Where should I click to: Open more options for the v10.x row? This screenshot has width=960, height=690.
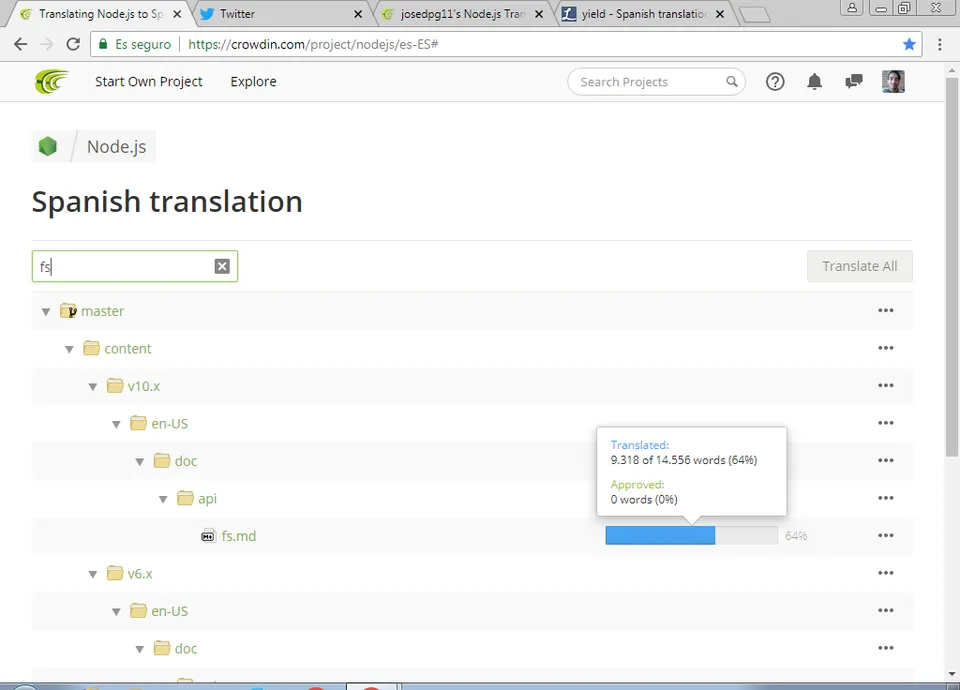(x=885, y=385)
